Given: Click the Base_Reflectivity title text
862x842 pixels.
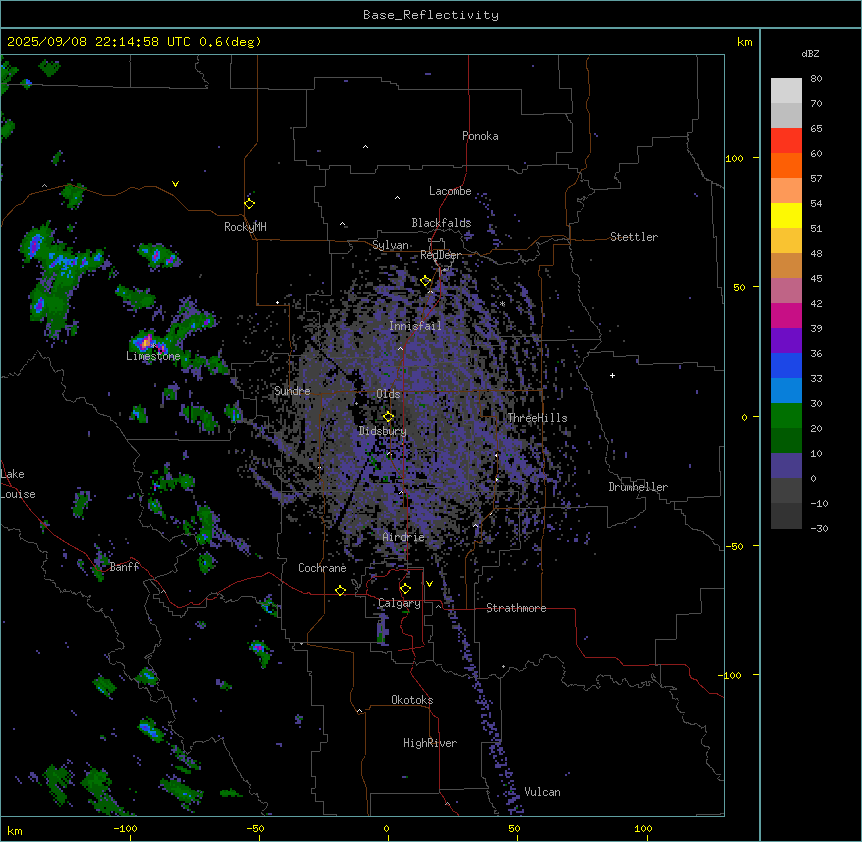Looking at the screenshot, I should (431, 15).
